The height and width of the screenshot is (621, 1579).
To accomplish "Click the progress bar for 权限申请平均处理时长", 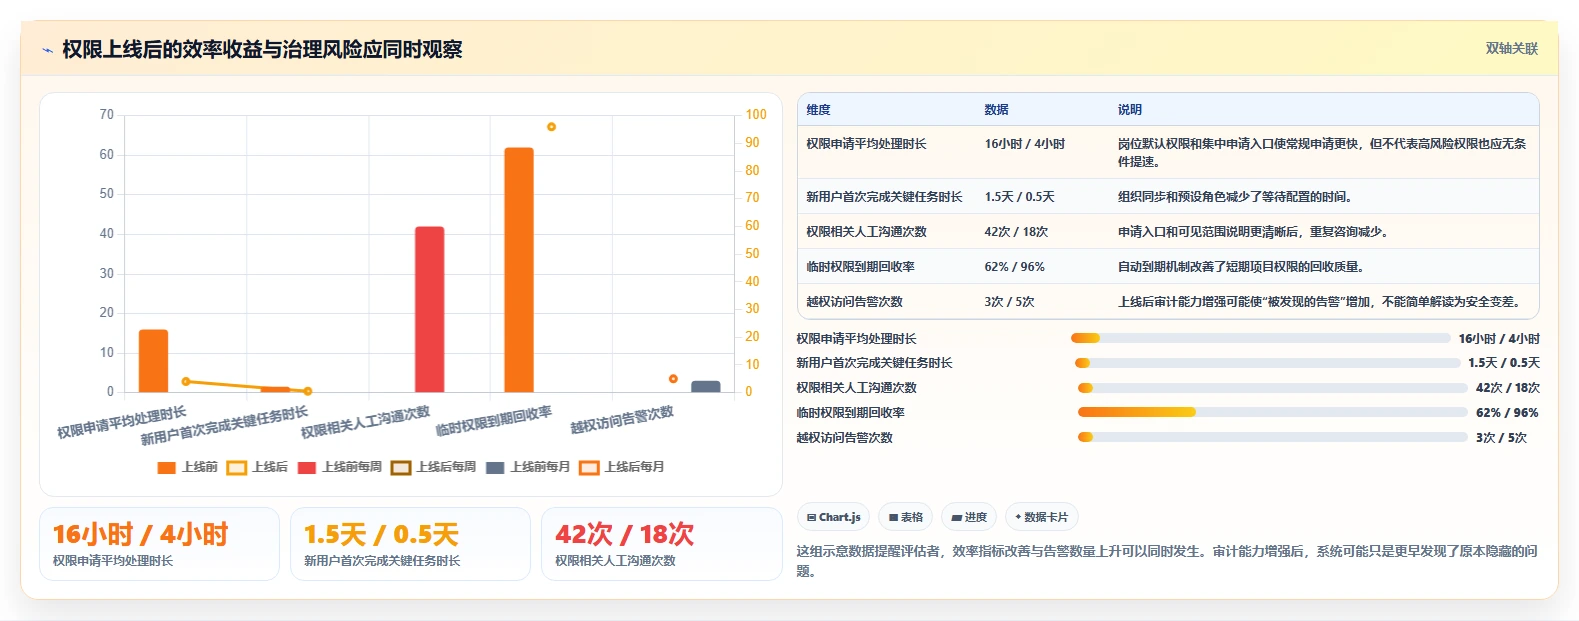I will (1260, 338).
